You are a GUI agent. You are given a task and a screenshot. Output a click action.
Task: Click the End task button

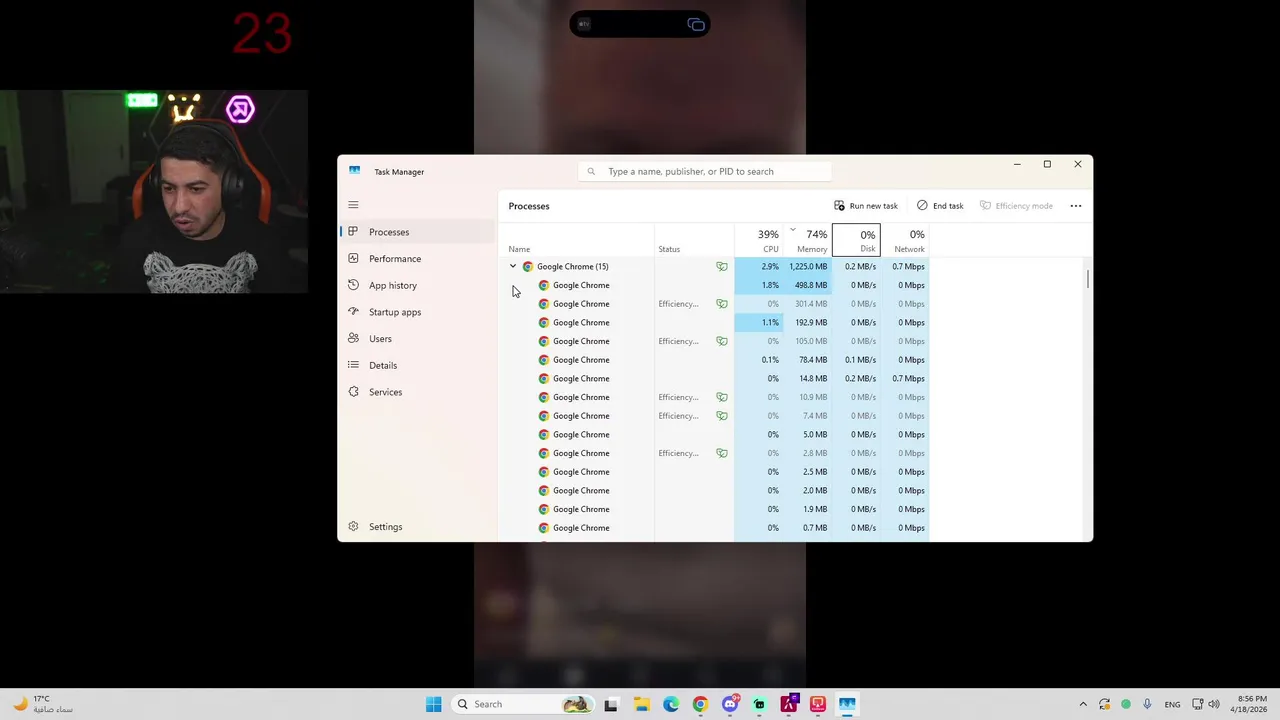click(x=940, y=206)
